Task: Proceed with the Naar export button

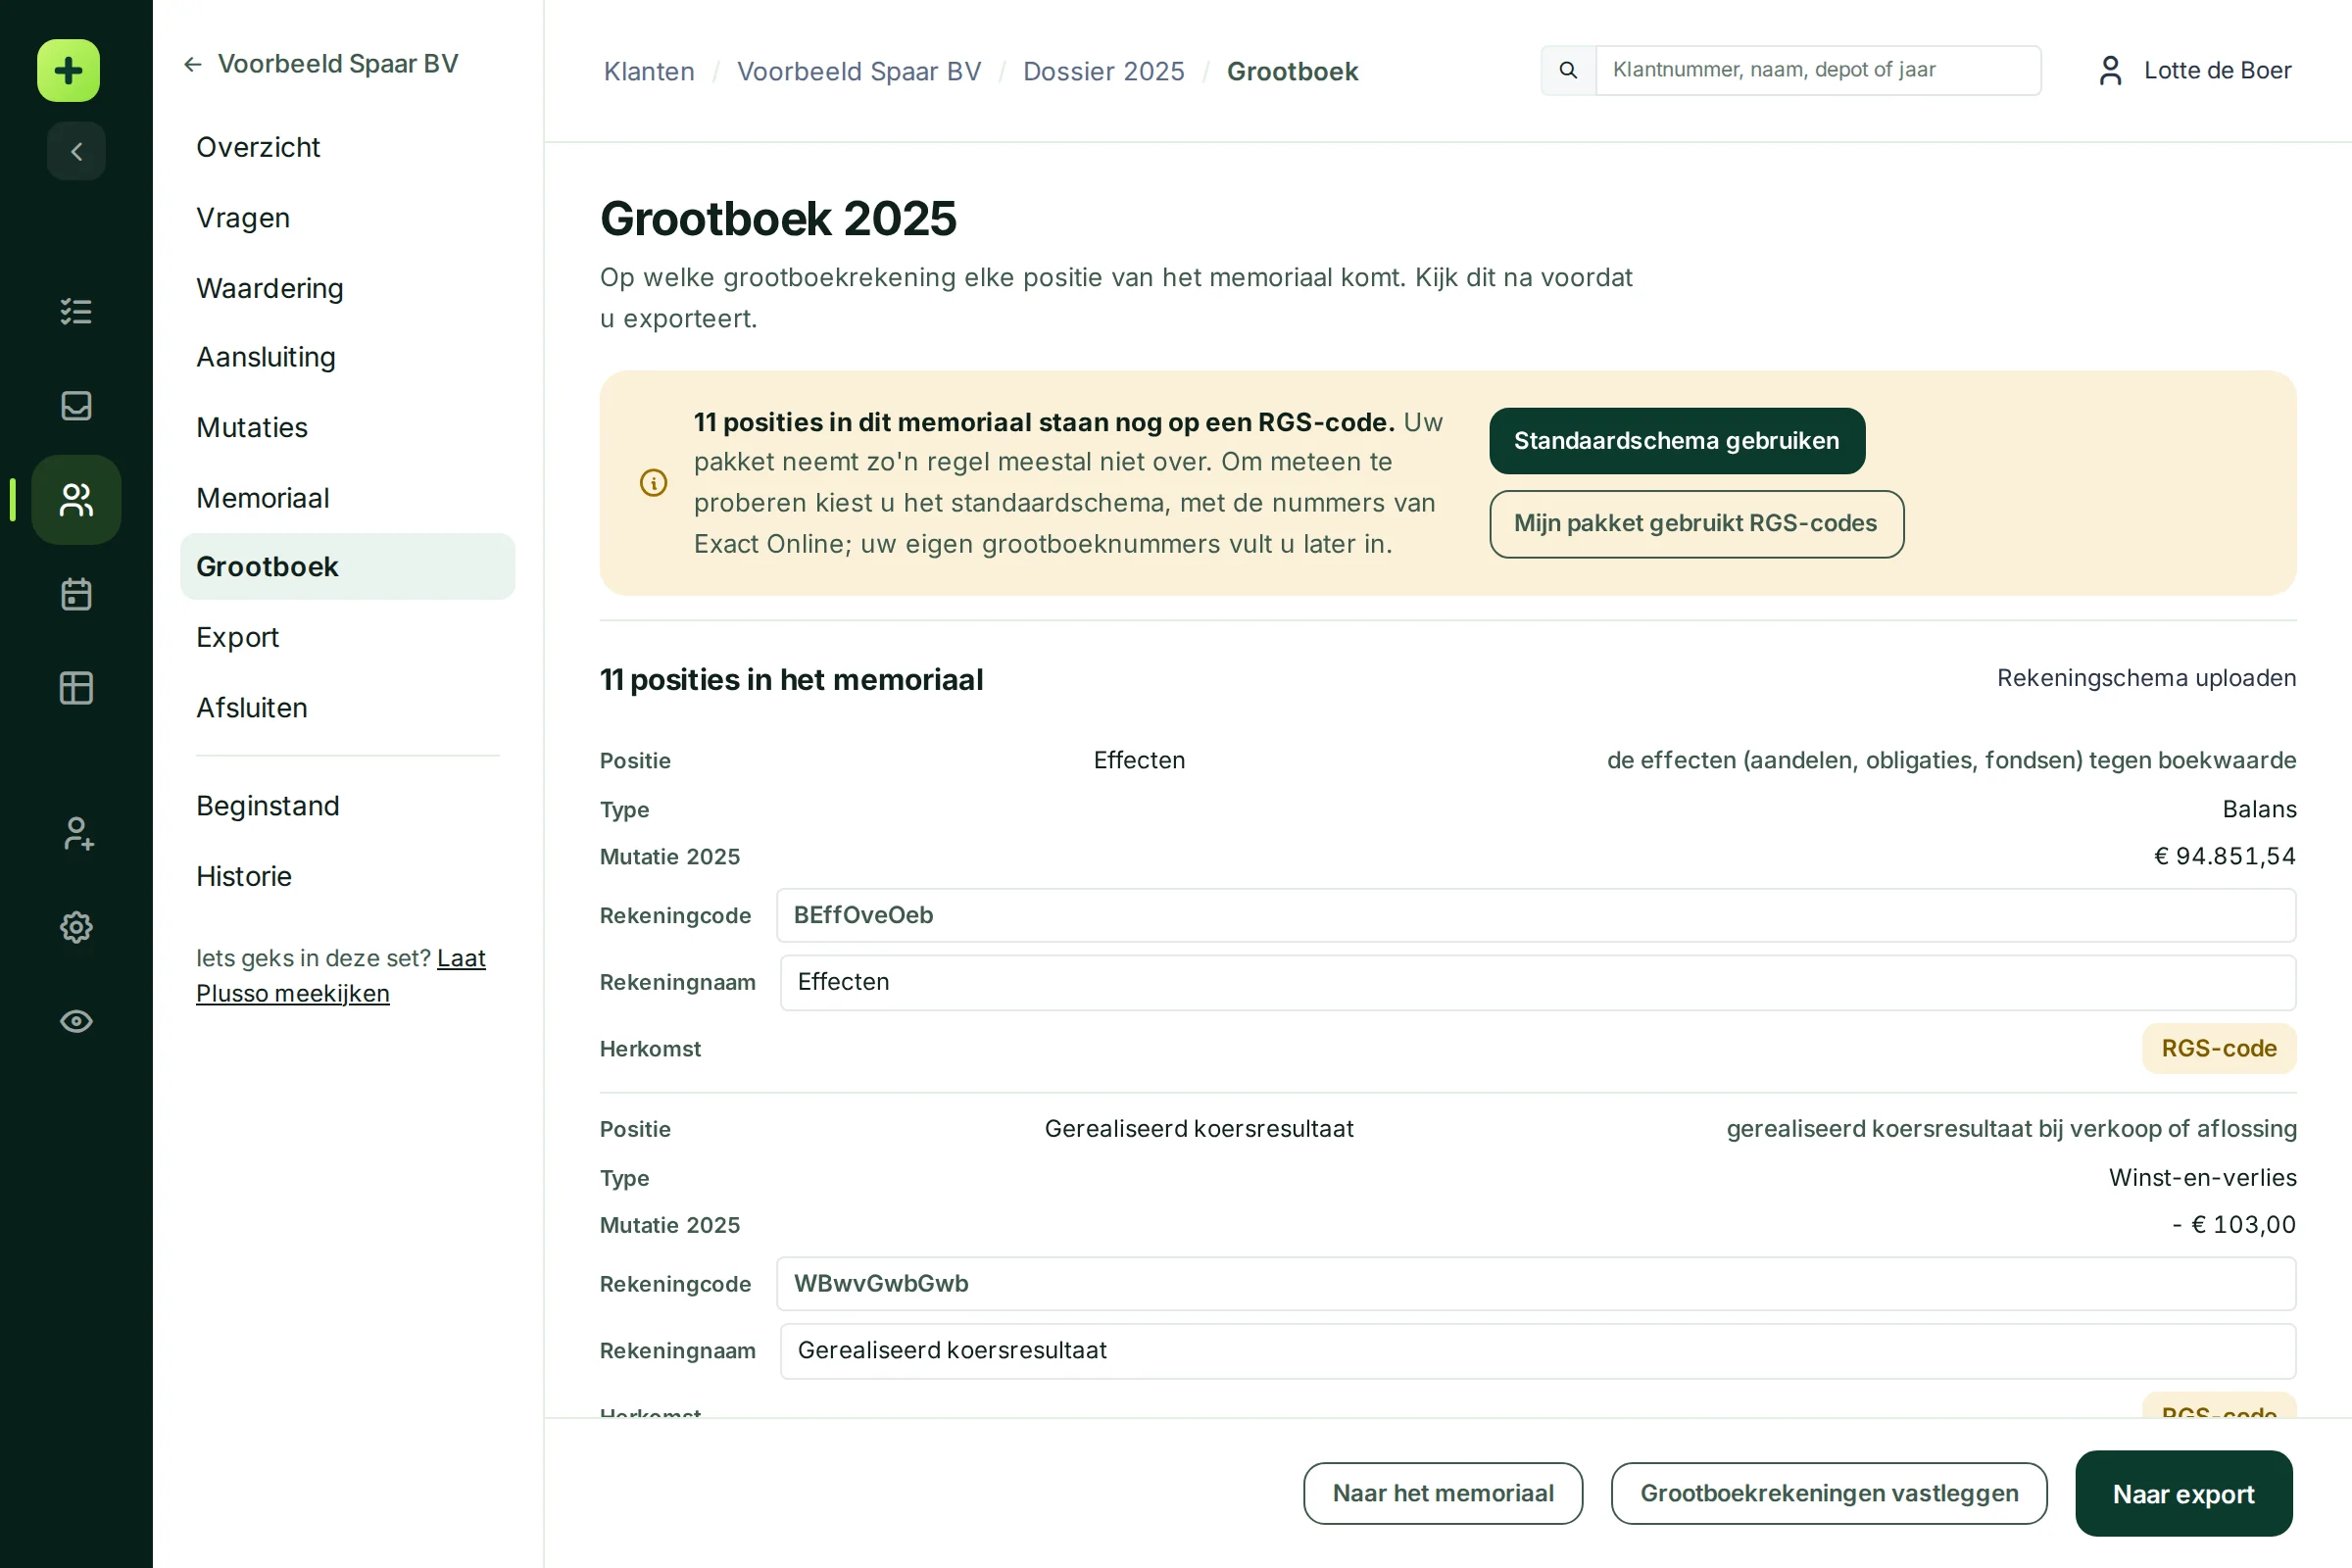Action: pos(2184,1493)
